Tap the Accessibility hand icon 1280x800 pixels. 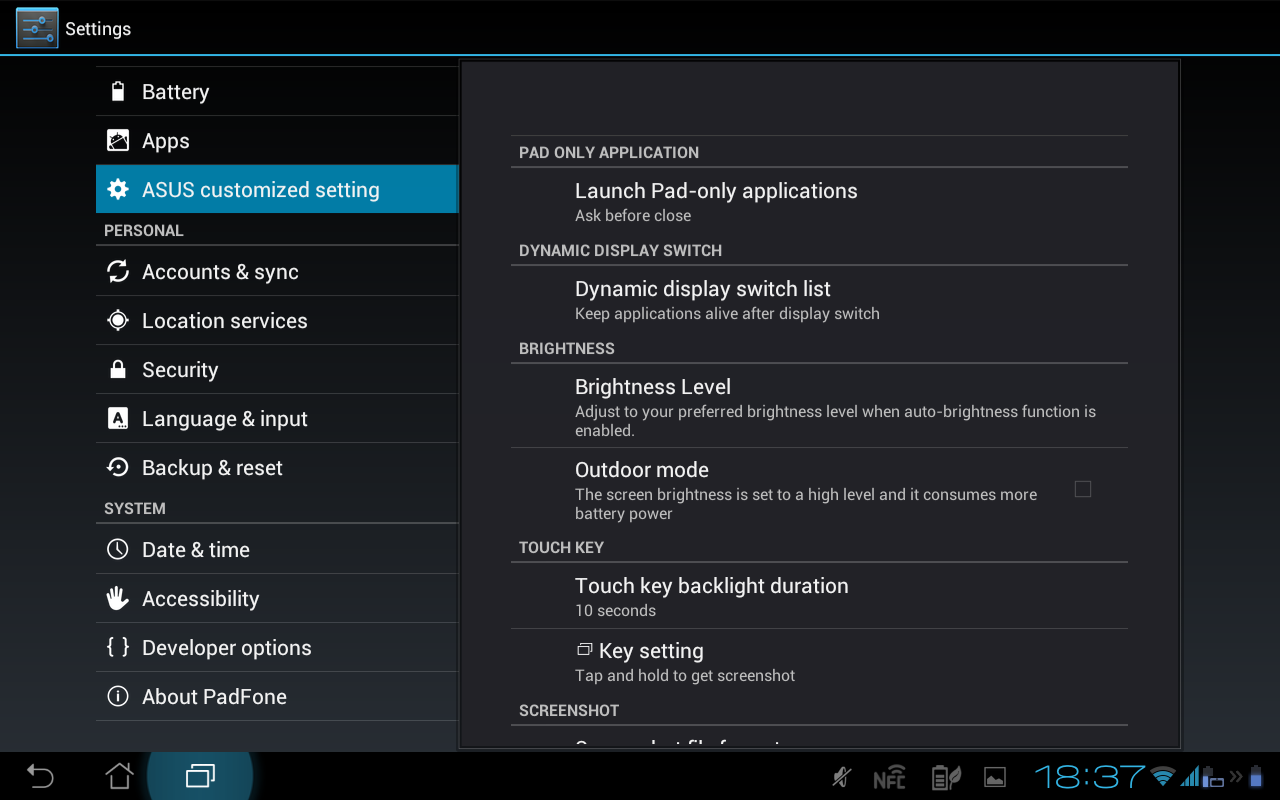click(x=118, y=599)
